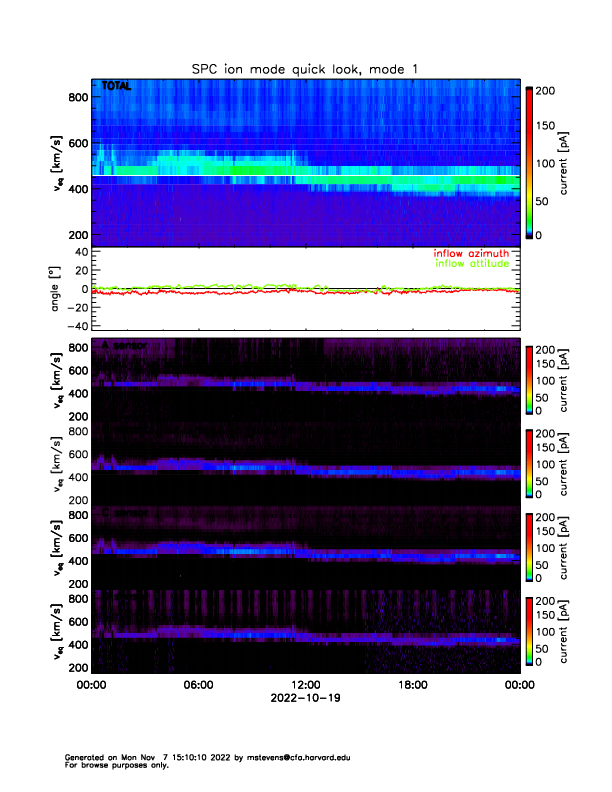Select the red "inflow azimuth" legend entry
The image size is (612, 792).
coord(463,254)
